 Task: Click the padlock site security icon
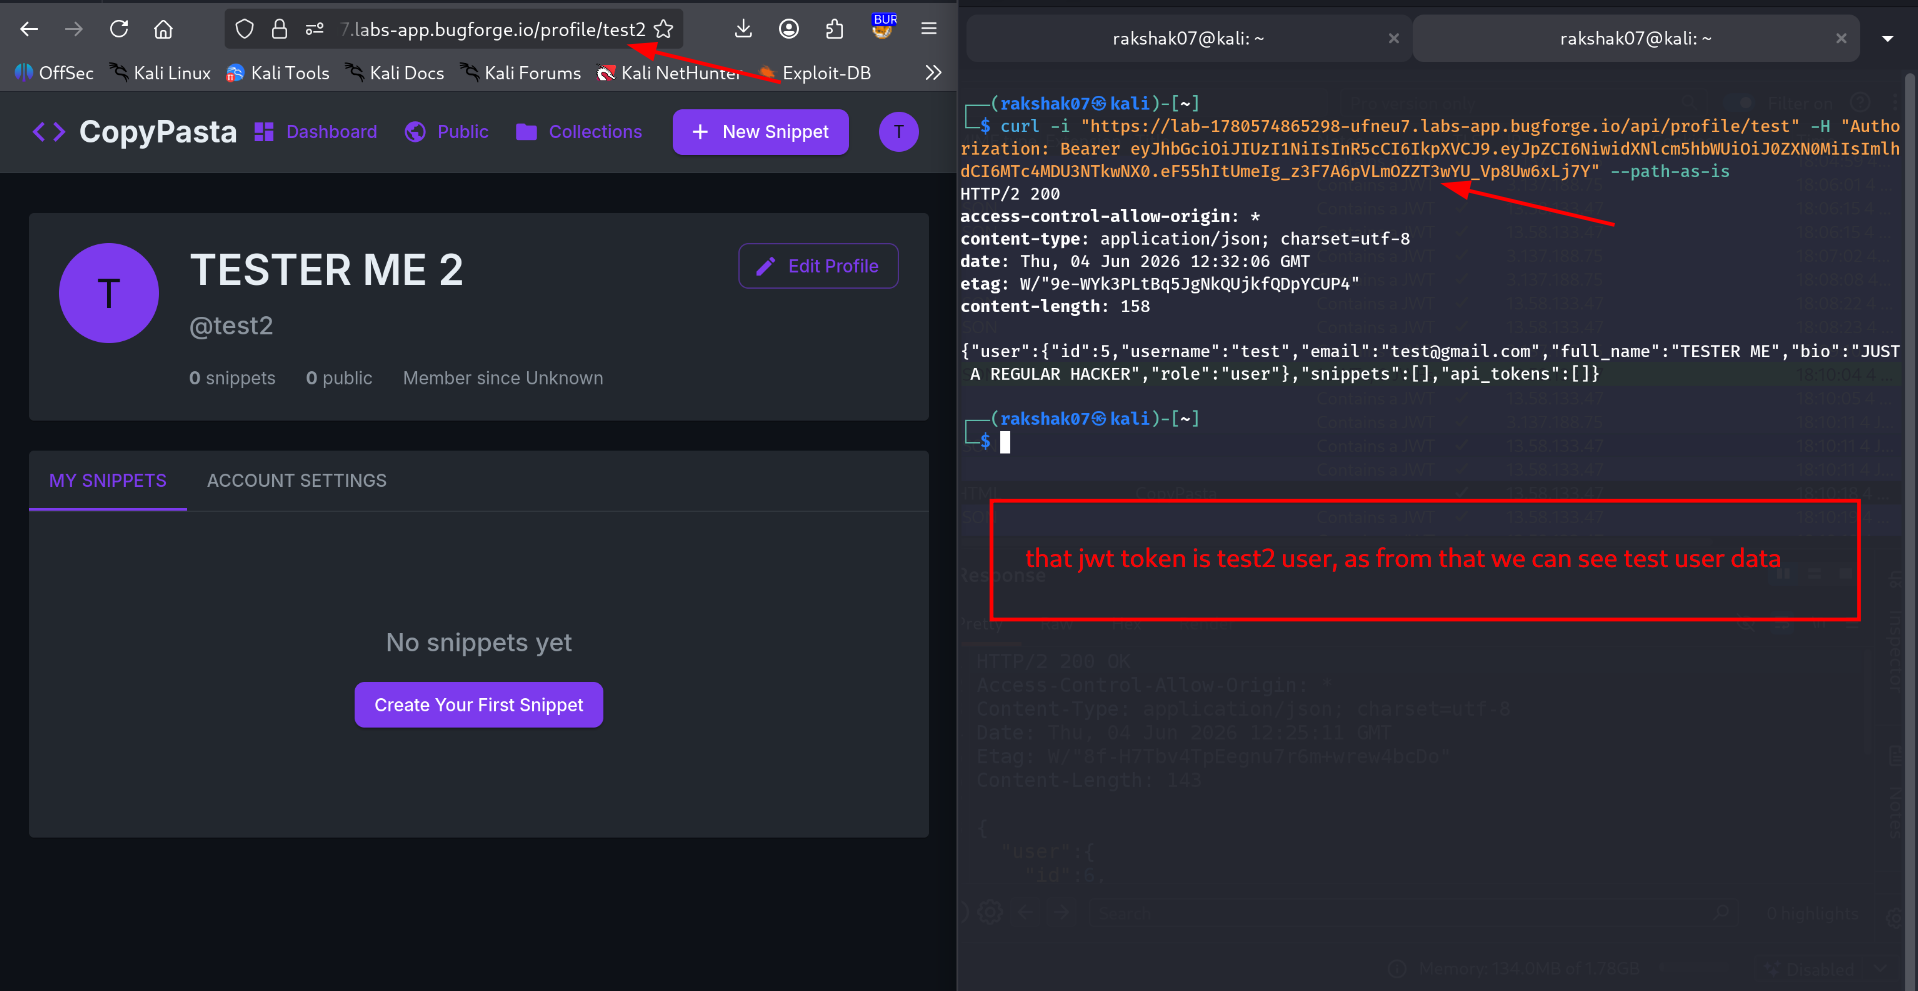coord(280,29)
